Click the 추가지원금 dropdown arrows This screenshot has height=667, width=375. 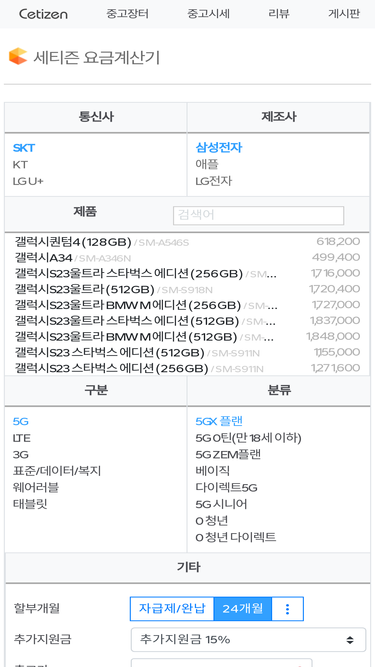click(349, 639)
